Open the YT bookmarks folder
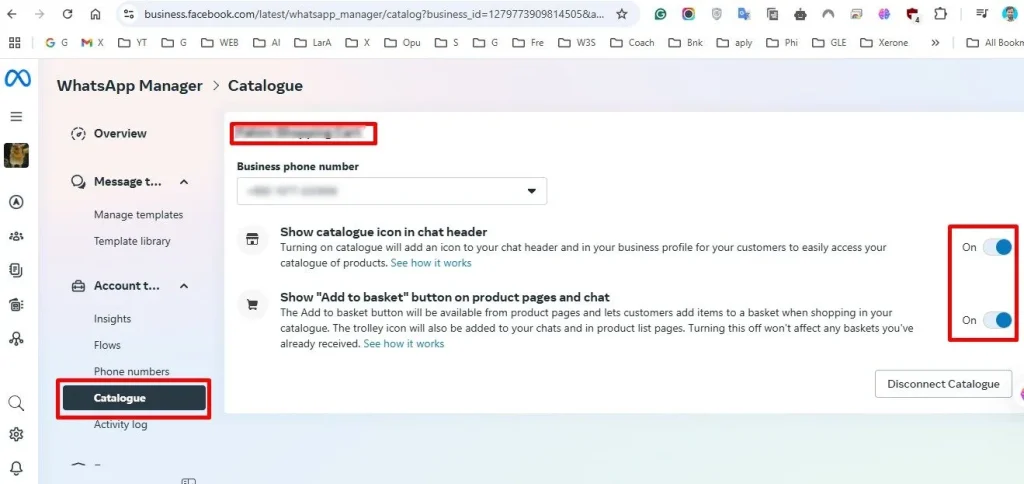This screenshot has height=484, width=1024. [133, 42]
